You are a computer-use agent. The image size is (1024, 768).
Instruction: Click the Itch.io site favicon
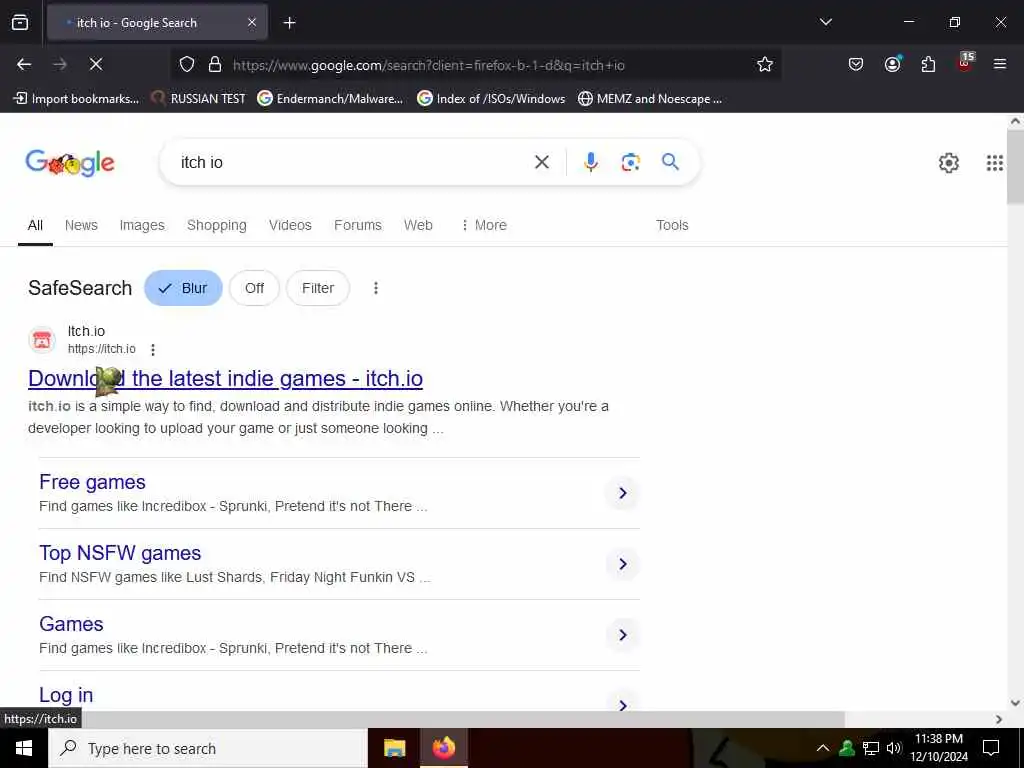click(42, 340)
